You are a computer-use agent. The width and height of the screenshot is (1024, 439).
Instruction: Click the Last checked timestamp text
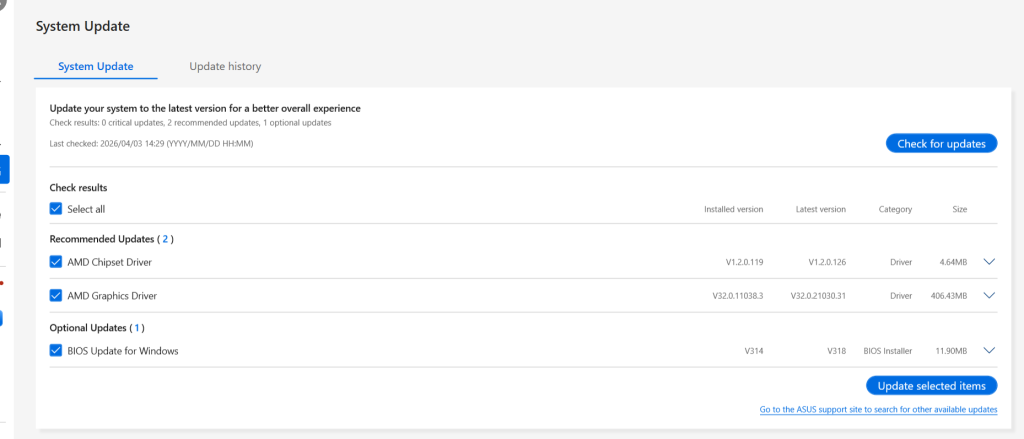151,144
